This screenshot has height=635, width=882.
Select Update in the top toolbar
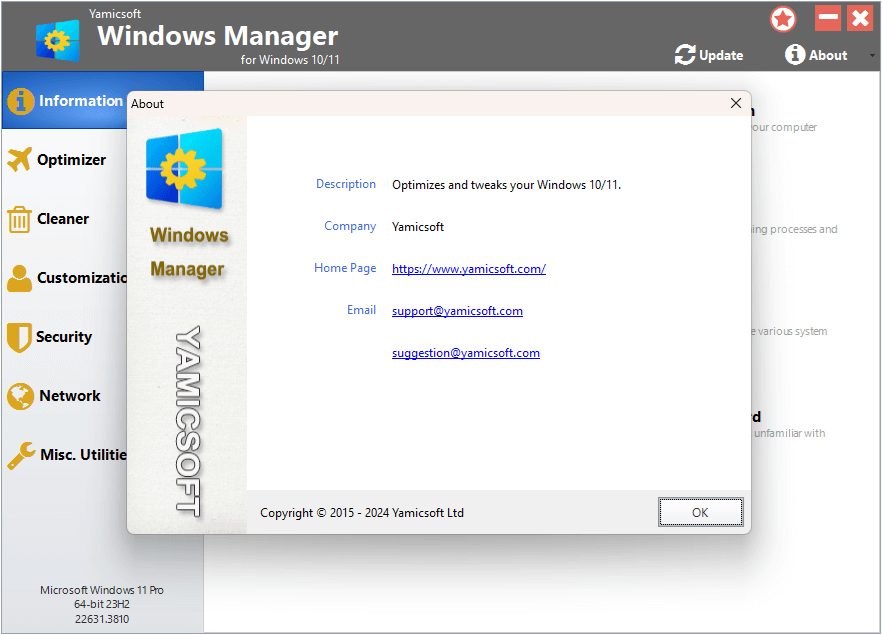pos(719,55)
